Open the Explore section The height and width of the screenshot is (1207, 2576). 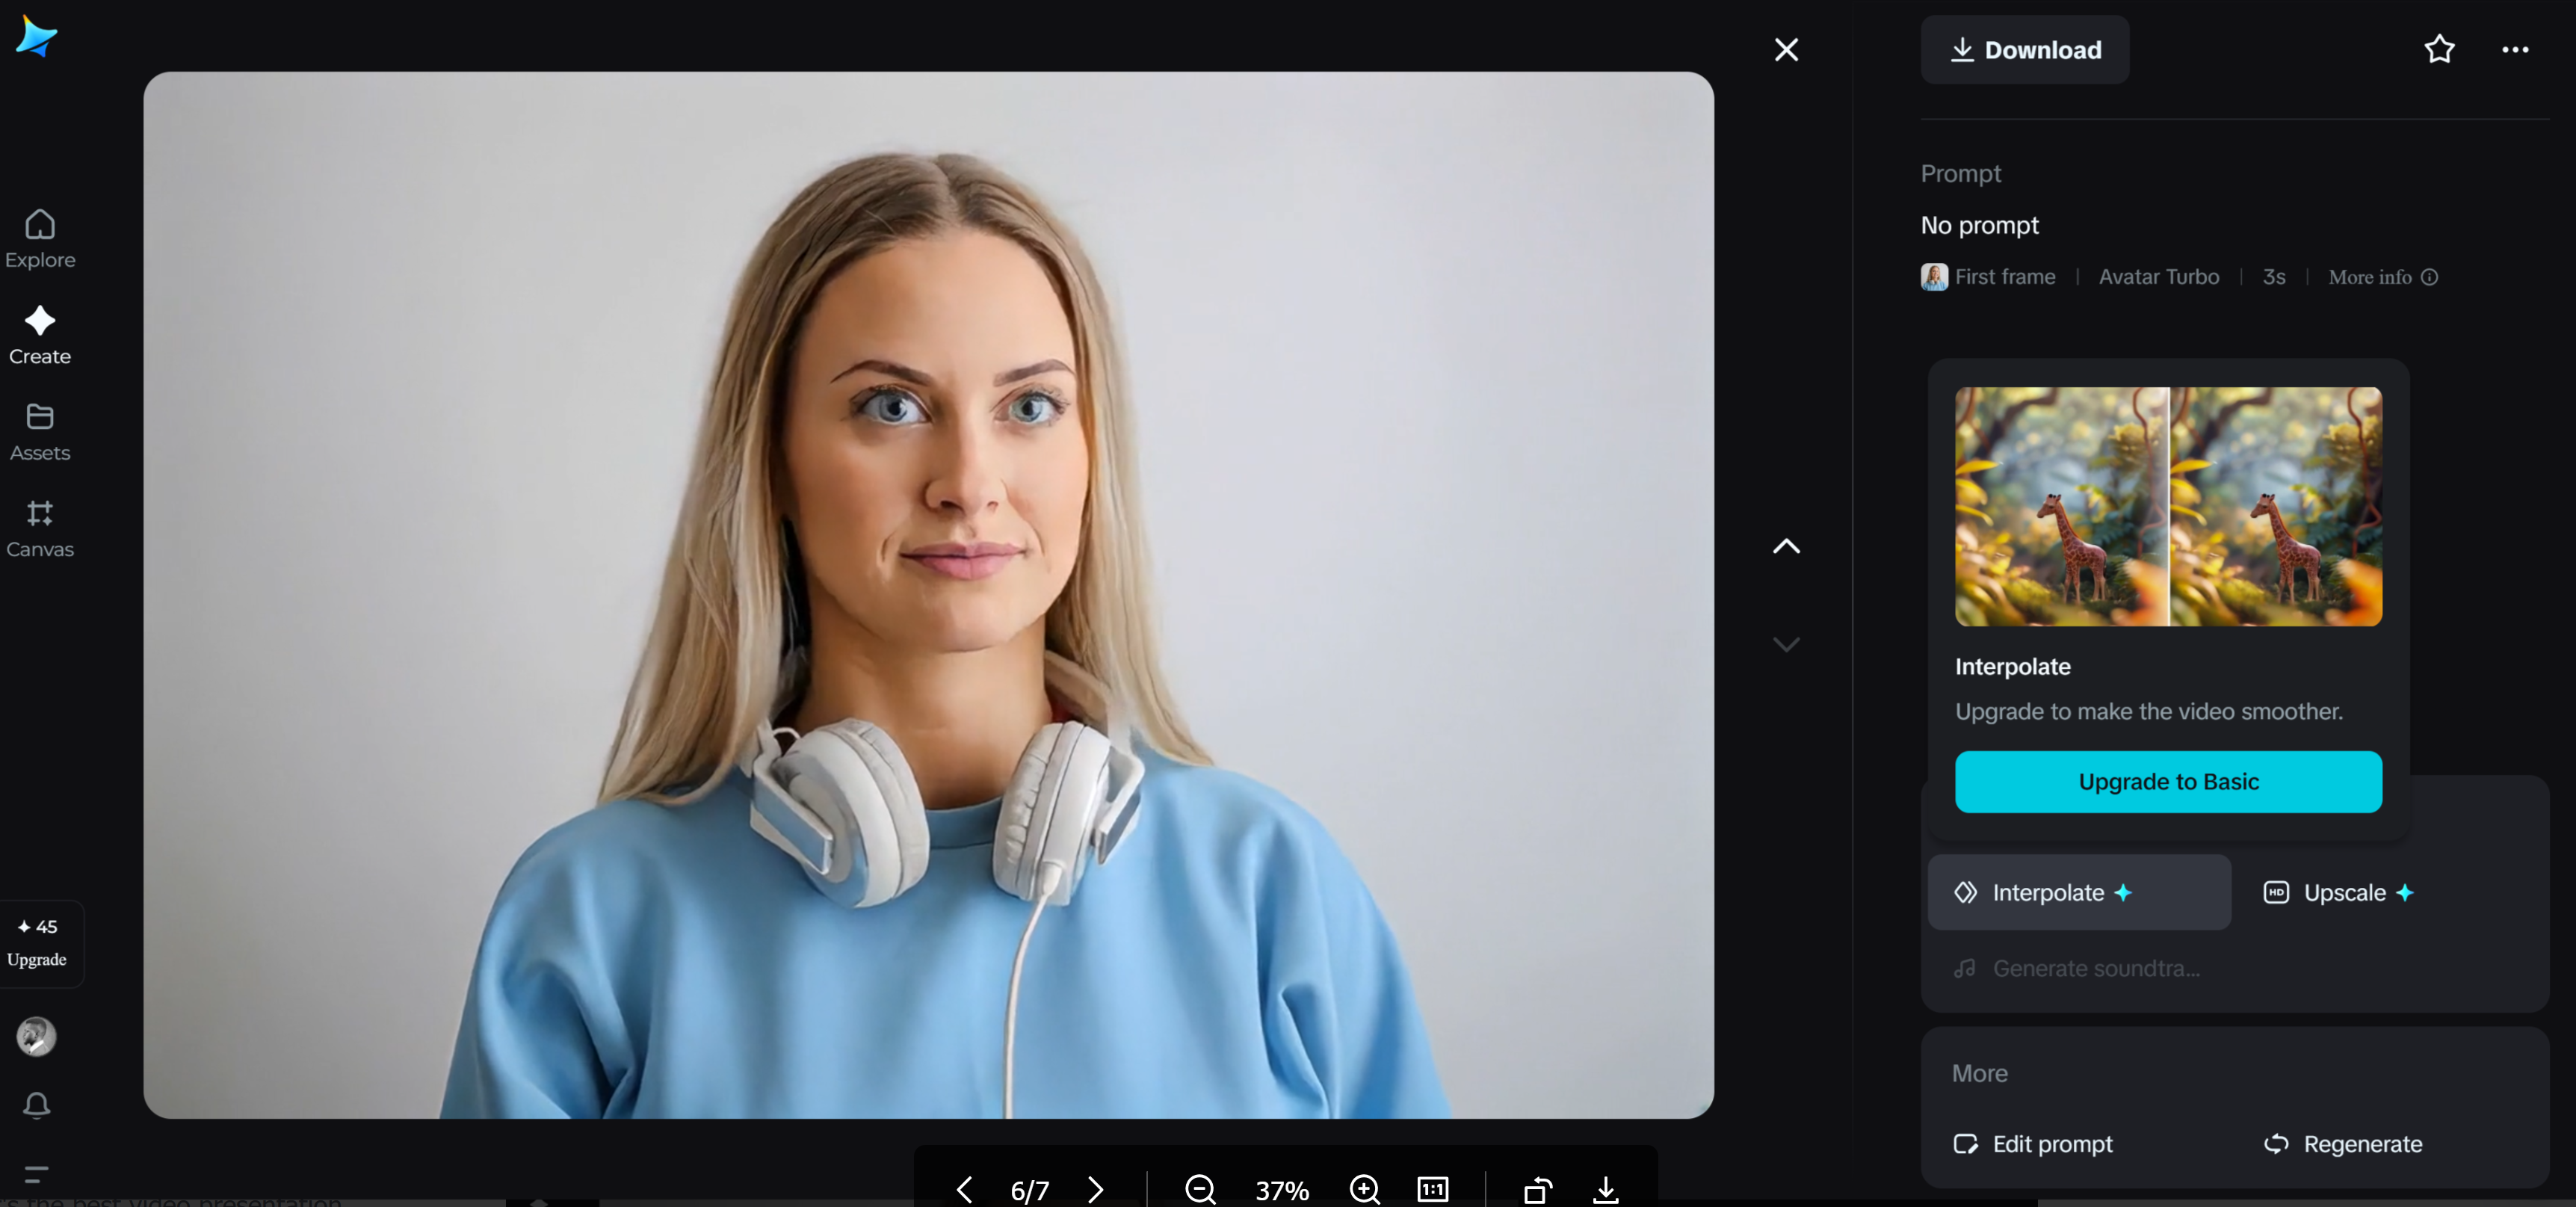tap(39, 238)
